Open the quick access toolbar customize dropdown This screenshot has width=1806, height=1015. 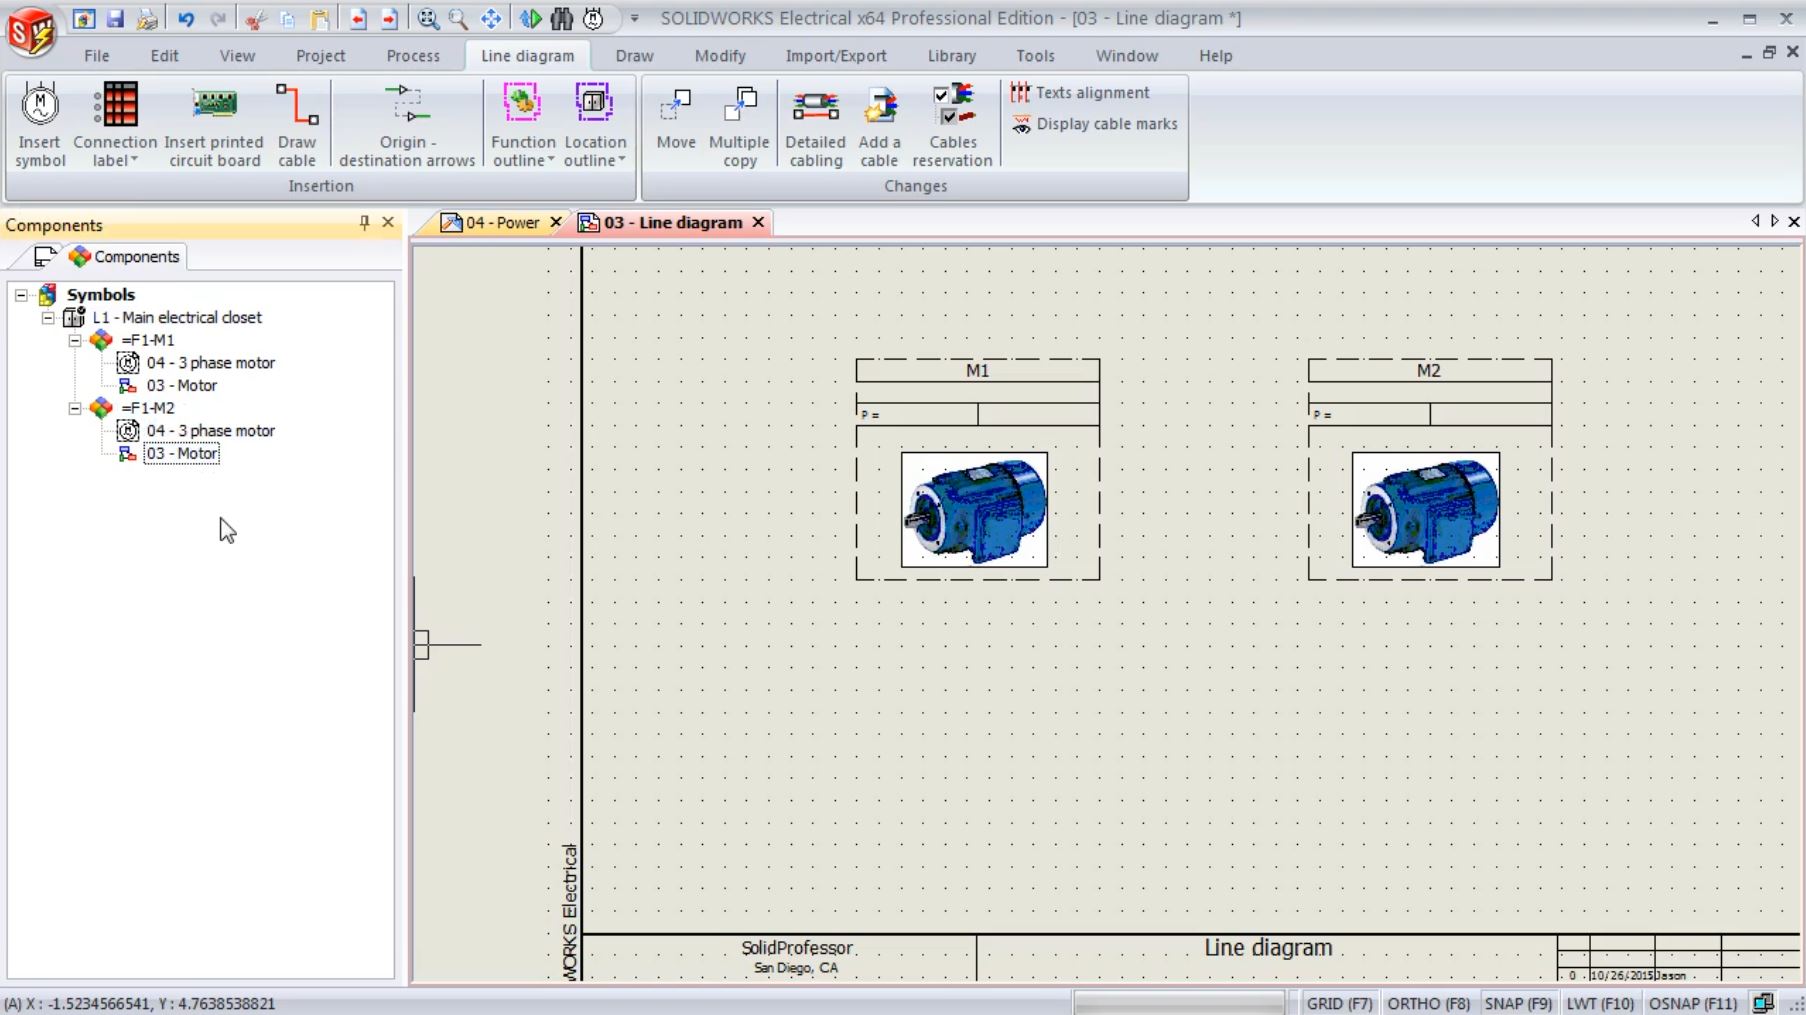634,19
